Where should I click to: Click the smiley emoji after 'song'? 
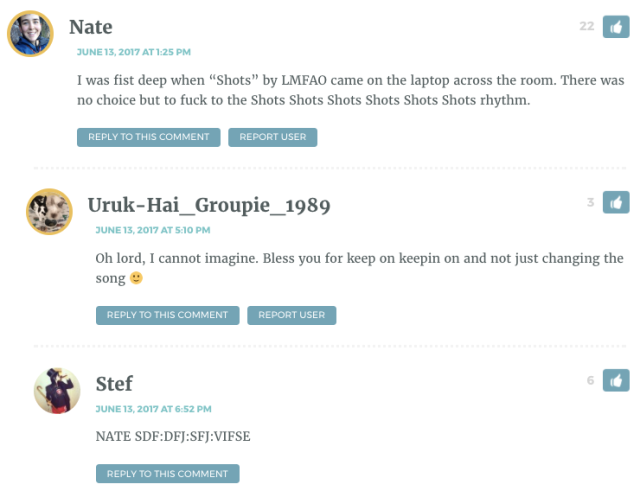coord(136,278)
